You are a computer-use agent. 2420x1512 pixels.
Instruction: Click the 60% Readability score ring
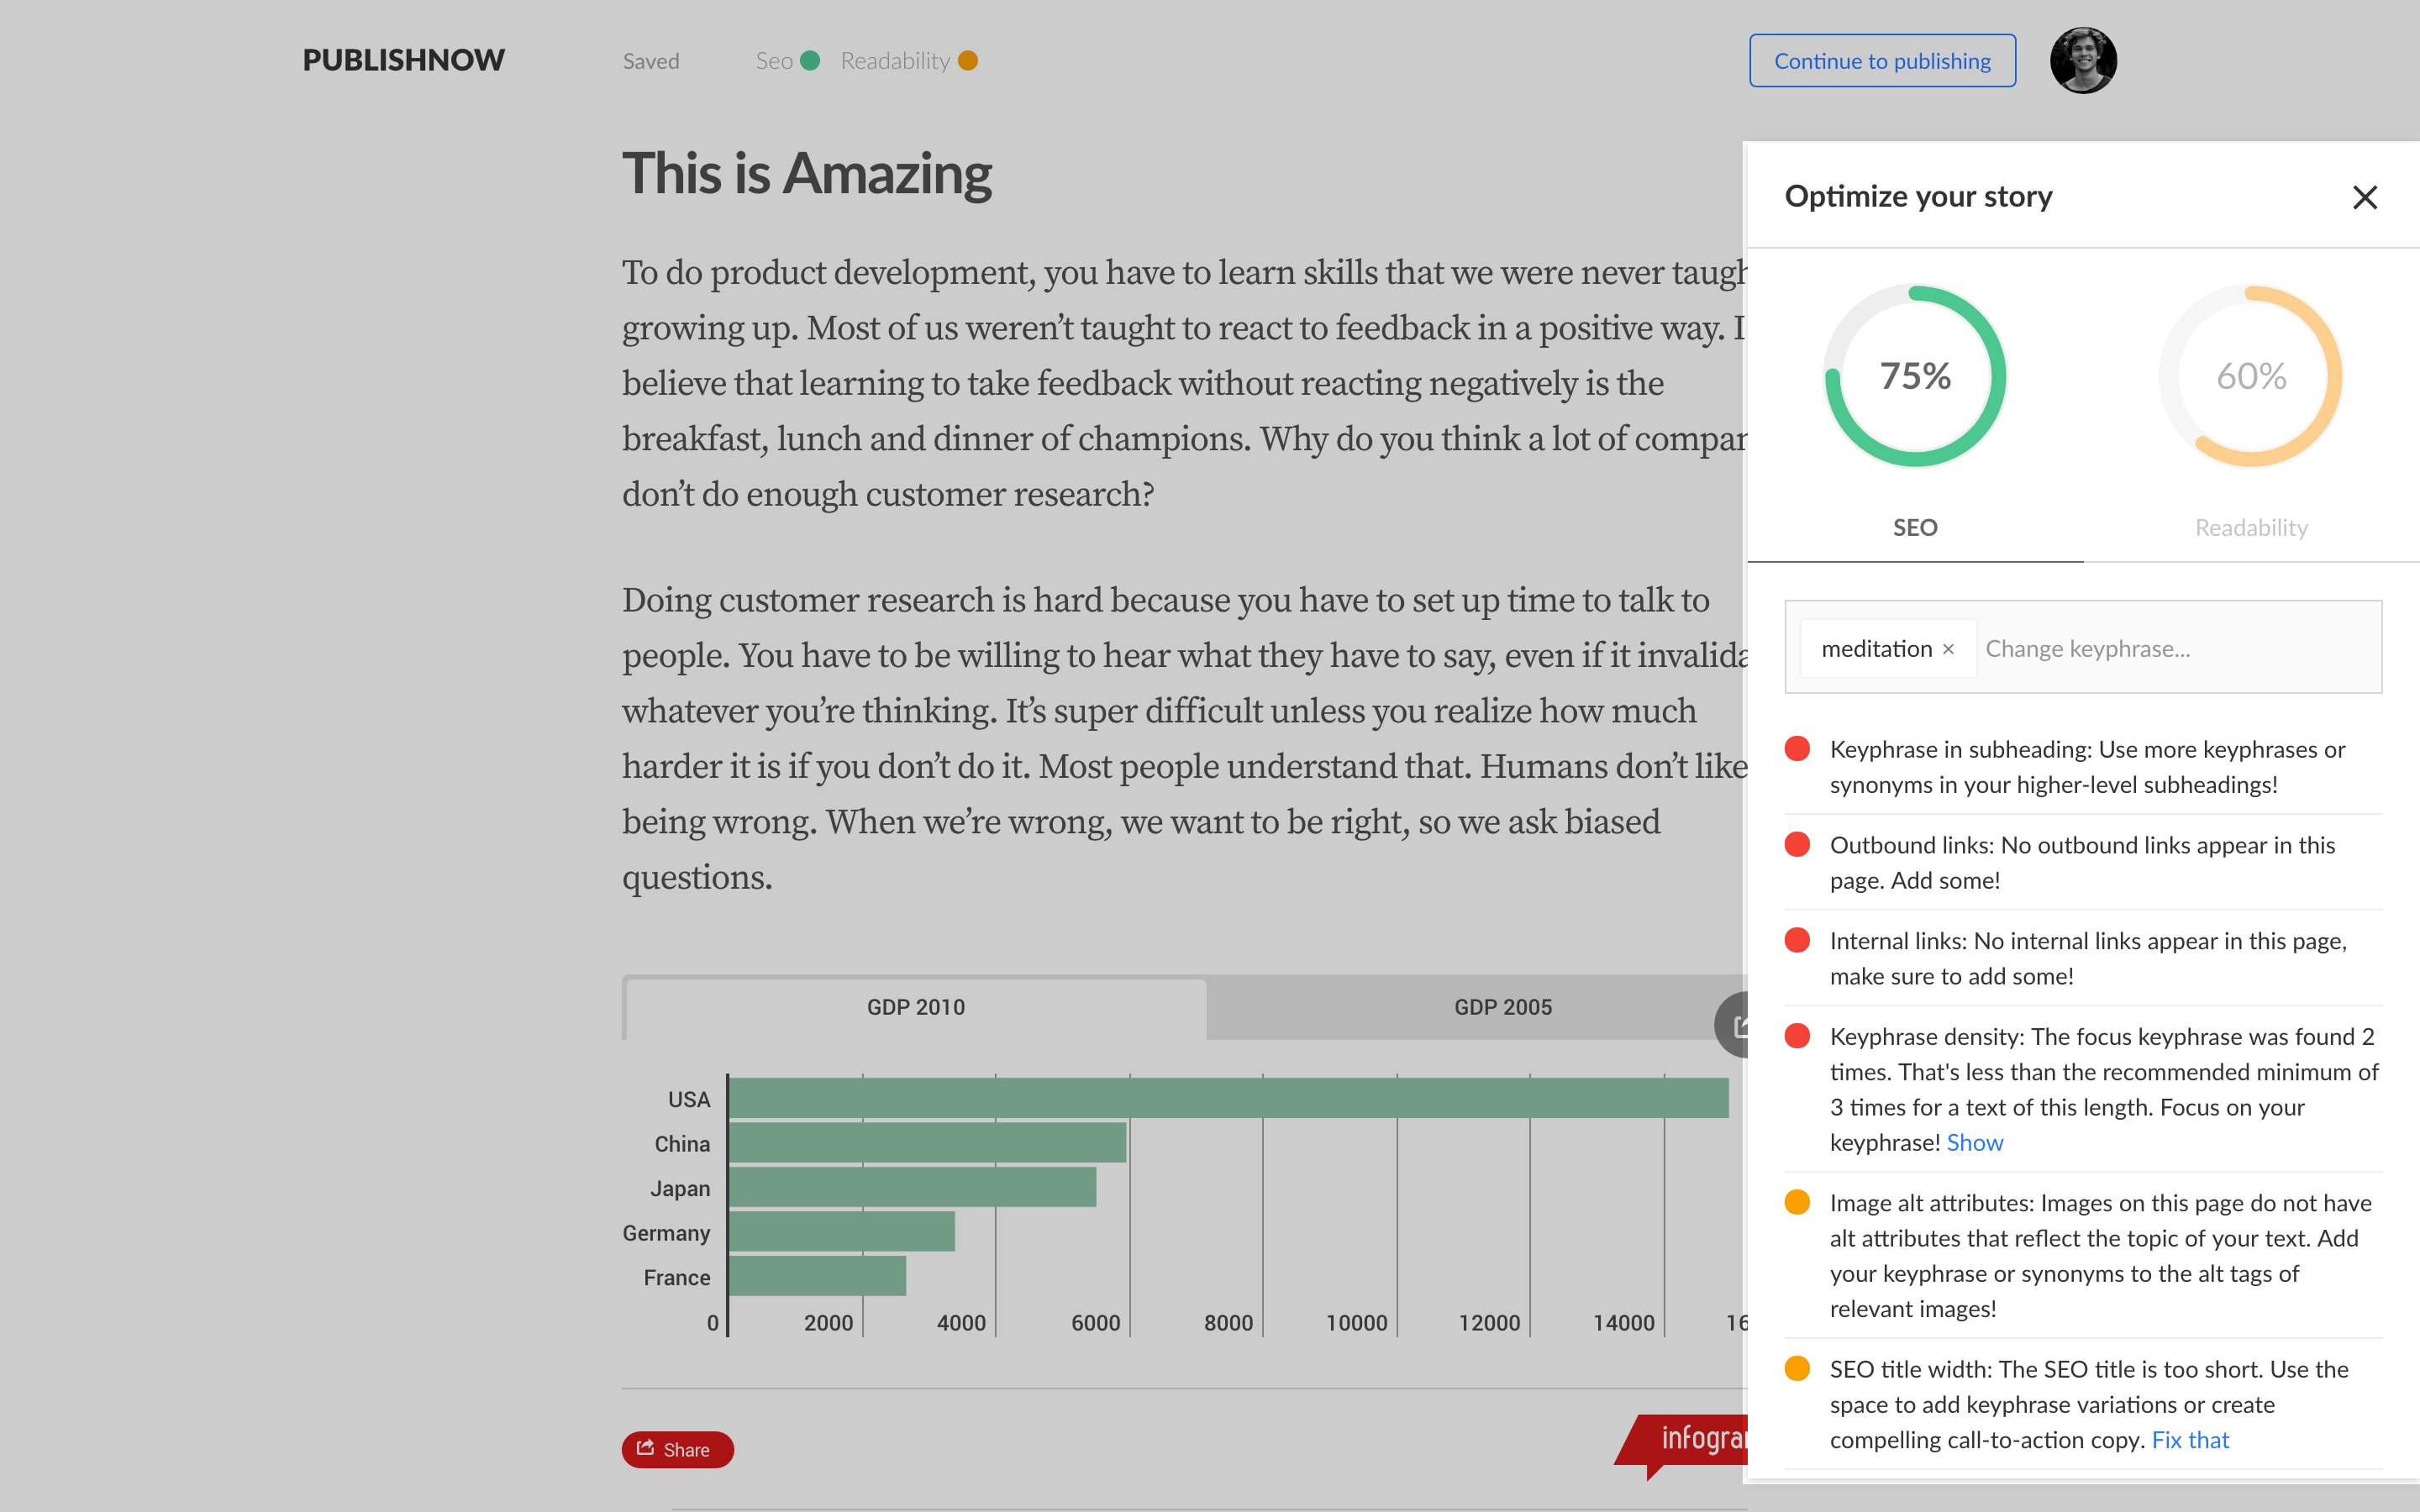coord(2250,376)
